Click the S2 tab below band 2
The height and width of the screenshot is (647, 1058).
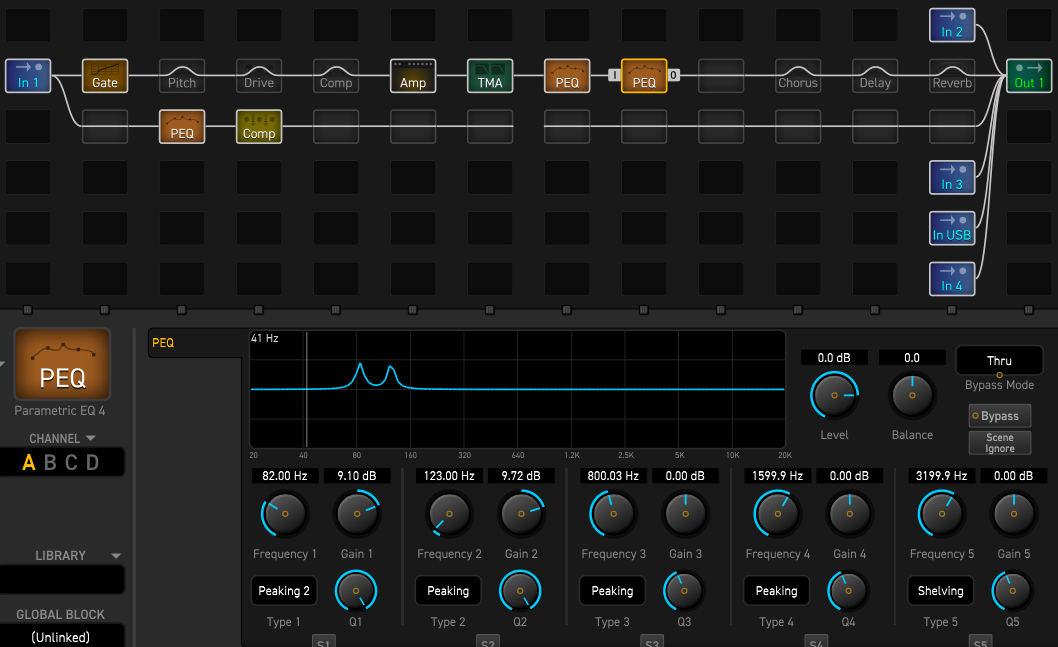[x=488, y=642]
